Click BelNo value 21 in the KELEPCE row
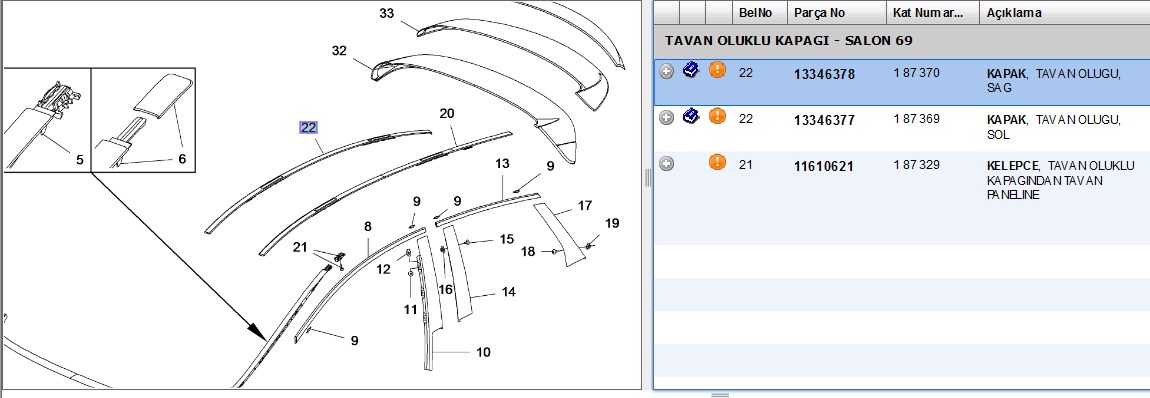This screenshot has width=1150, height=398. pyautogui.click(x=746, y=165)
